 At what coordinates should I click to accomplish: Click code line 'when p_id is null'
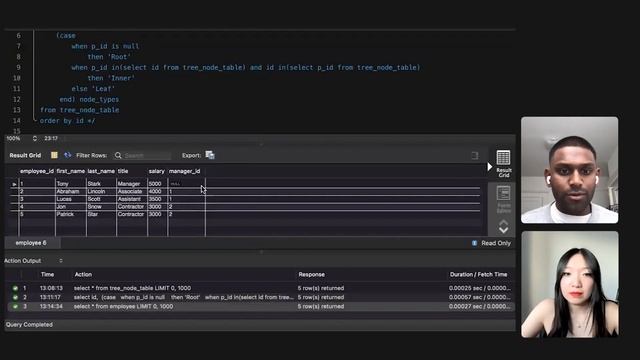[105, 46]
